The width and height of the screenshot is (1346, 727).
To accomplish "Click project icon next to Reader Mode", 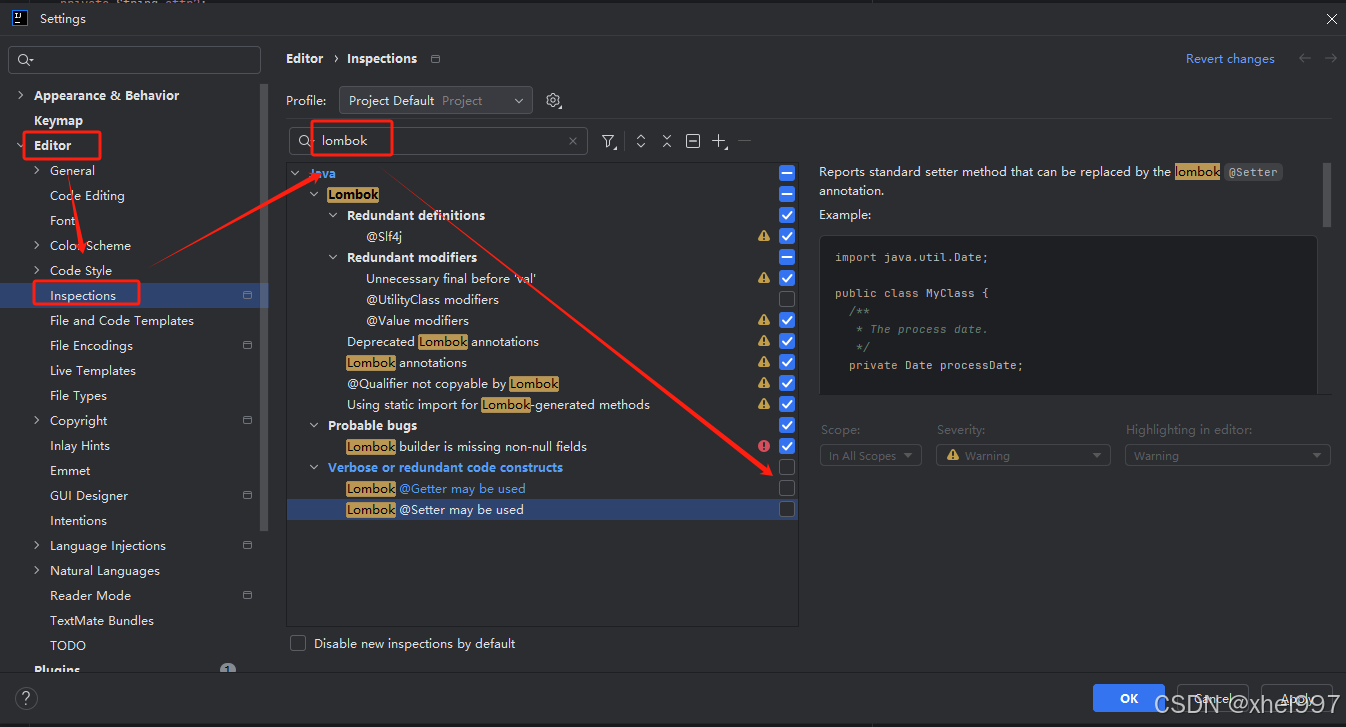I will (247, 595).
